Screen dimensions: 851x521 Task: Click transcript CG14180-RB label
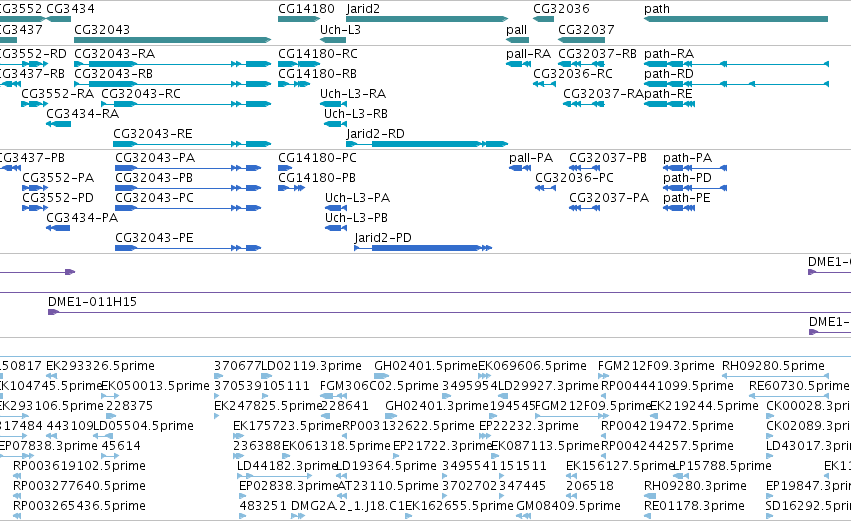[x=317, y=74]
